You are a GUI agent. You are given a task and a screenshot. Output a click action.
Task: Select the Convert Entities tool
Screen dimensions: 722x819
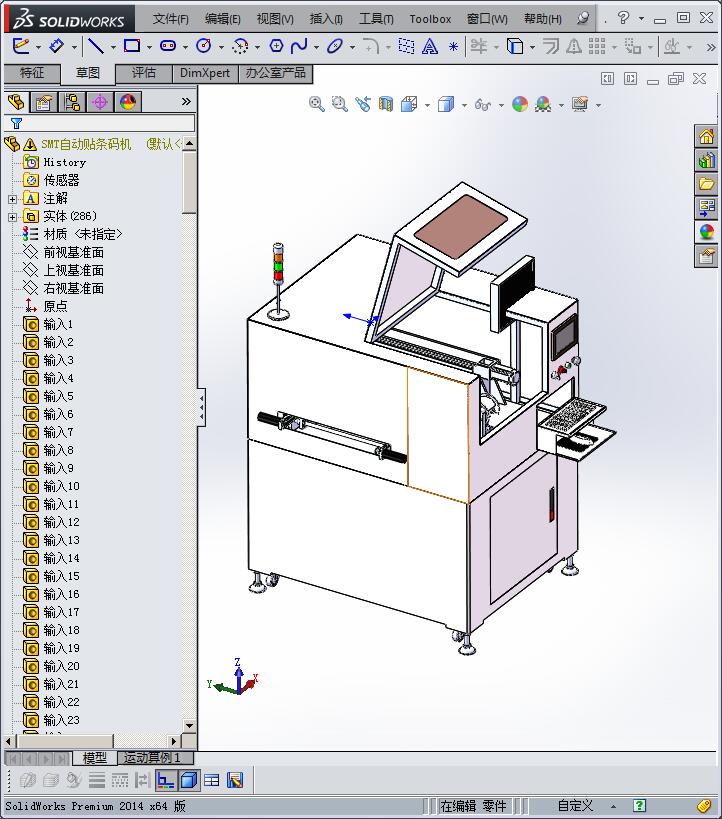[515, 46]
